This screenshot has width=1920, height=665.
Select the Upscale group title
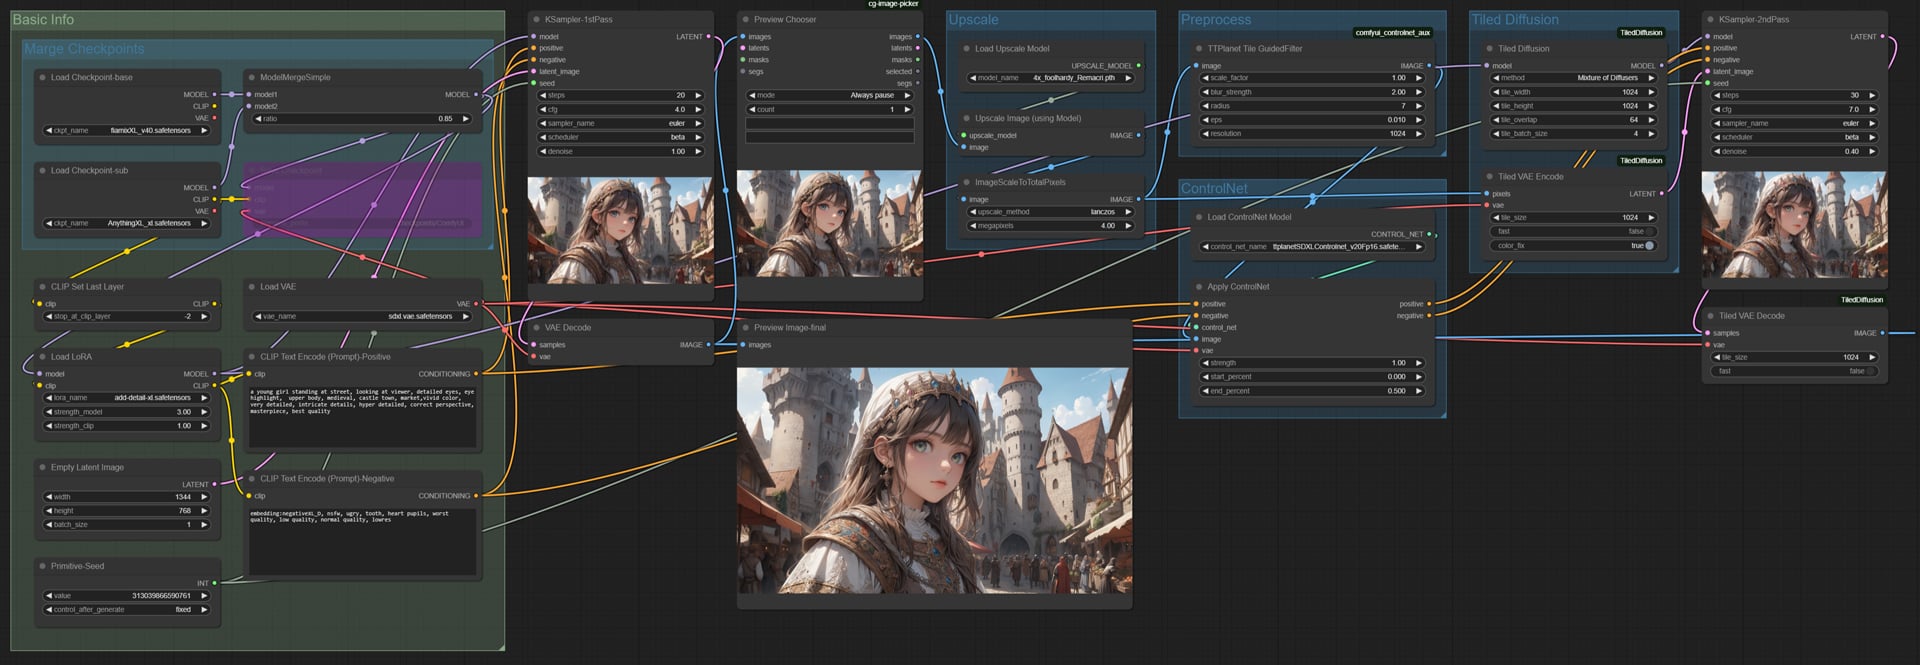(x=973, y=19)
